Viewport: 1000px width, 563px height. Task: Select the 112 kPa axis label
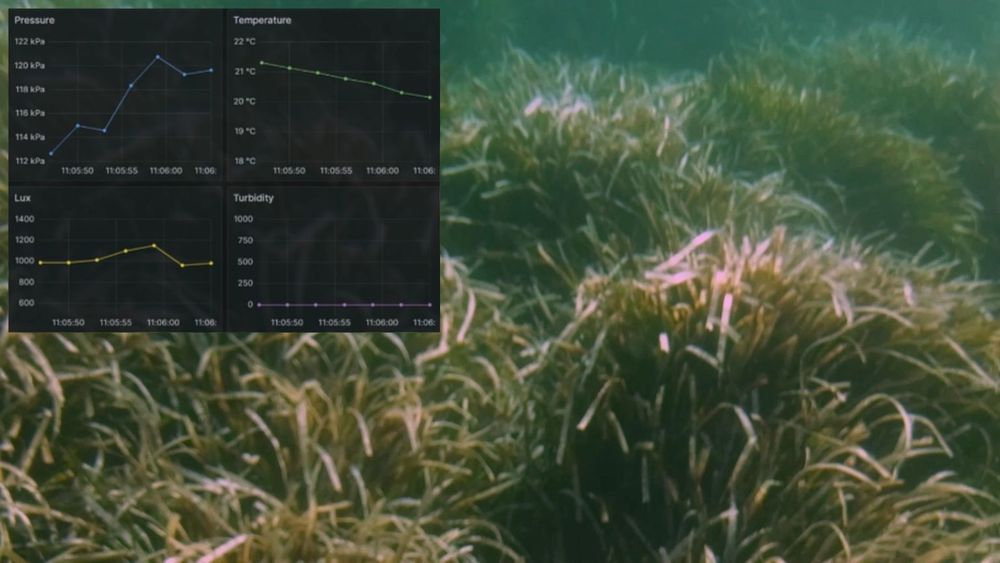click(29, 161)
